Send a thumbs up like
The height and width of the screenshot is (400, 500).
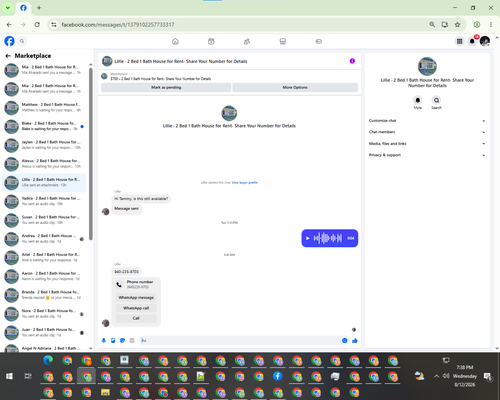pyautogui.click(x=355, y=340)
